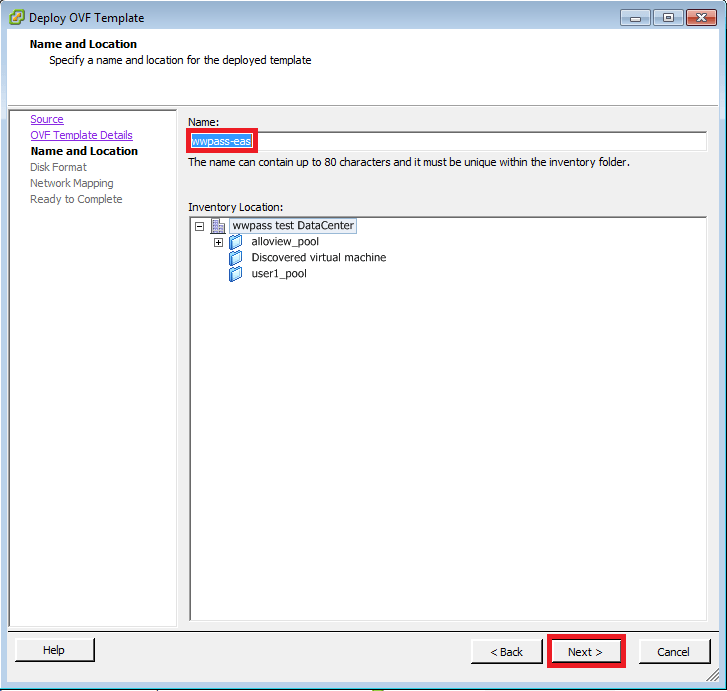Click the user1_pool folder icon
This screenshot has width=727, height=691.
pos(236,274)
